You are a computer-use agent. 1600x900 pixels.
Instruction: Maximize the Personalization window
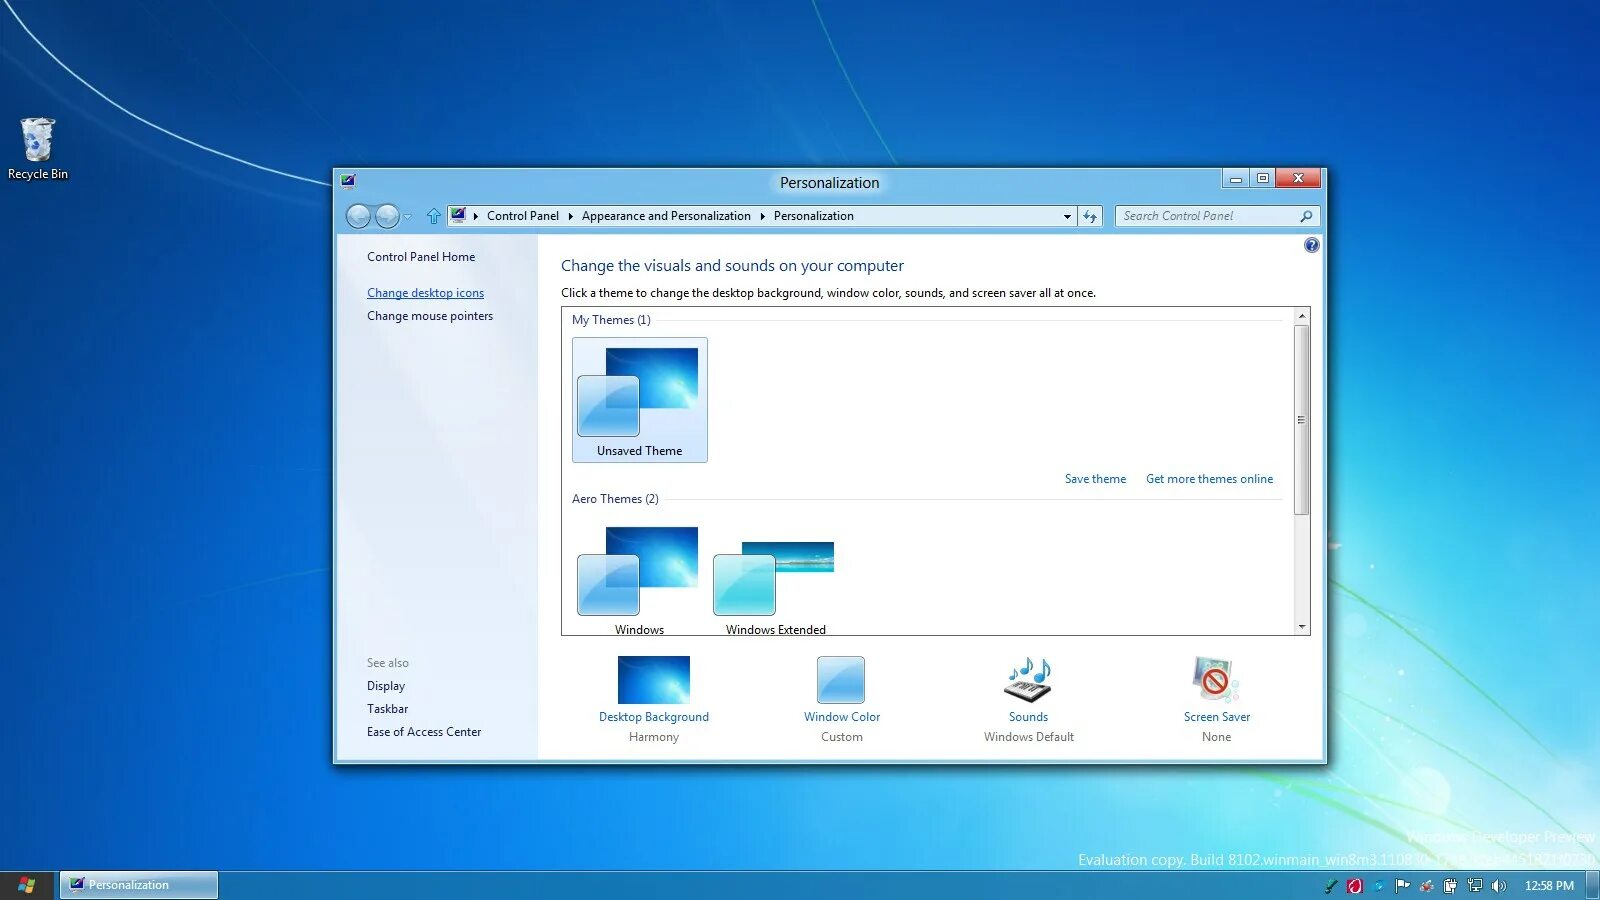pos(1263,179)
